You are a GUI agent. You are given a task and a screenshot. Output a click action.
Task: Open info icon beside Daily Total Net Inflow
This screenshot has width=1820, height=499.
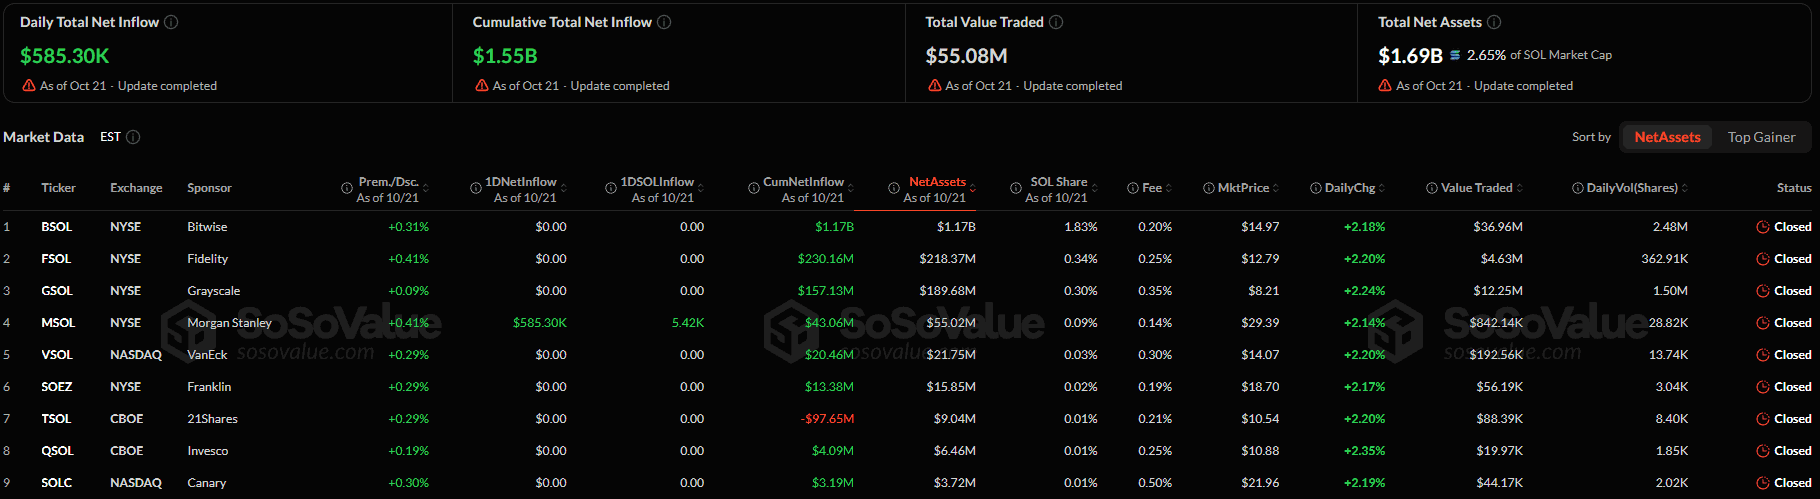pyautogui.click(x=171, y=22)
